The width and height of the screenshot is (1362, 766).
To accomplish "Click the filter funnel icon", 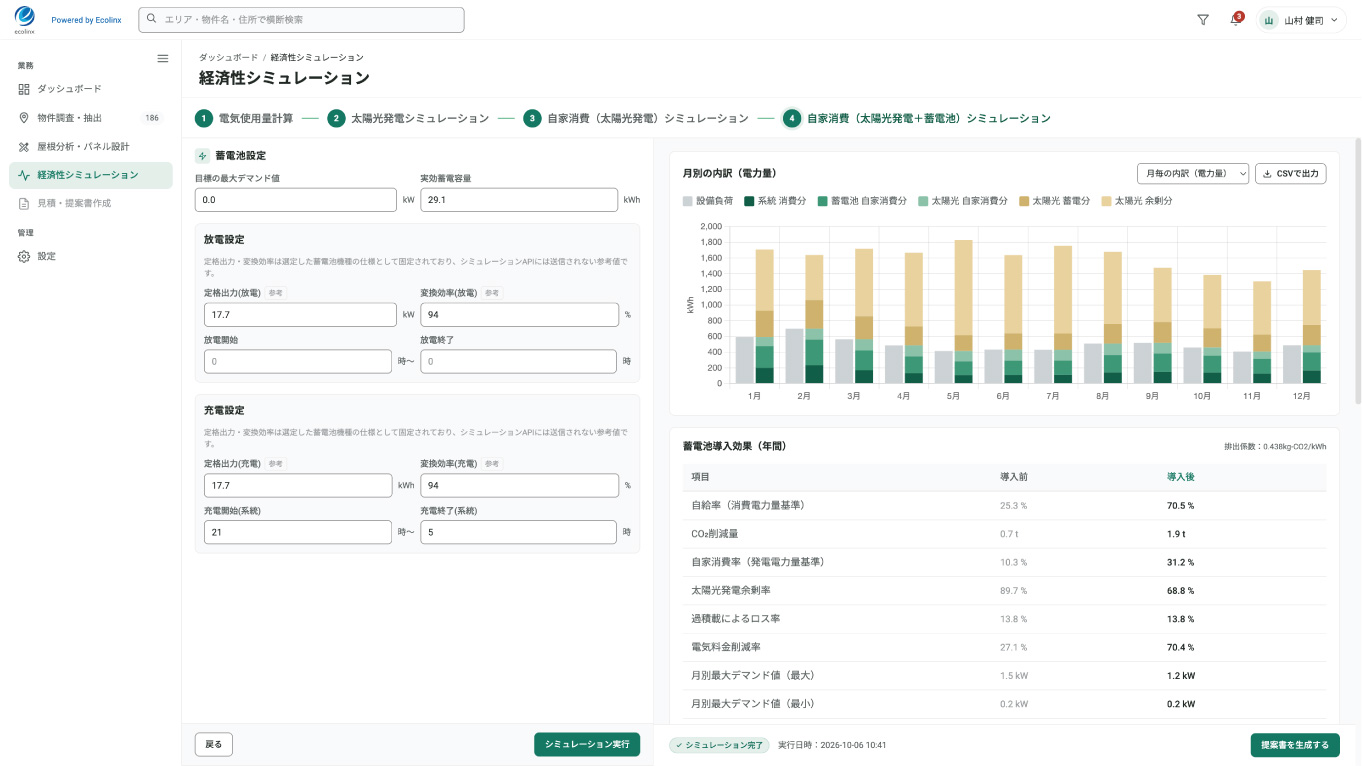I will pyautogui.click(x=1203, y=20).
